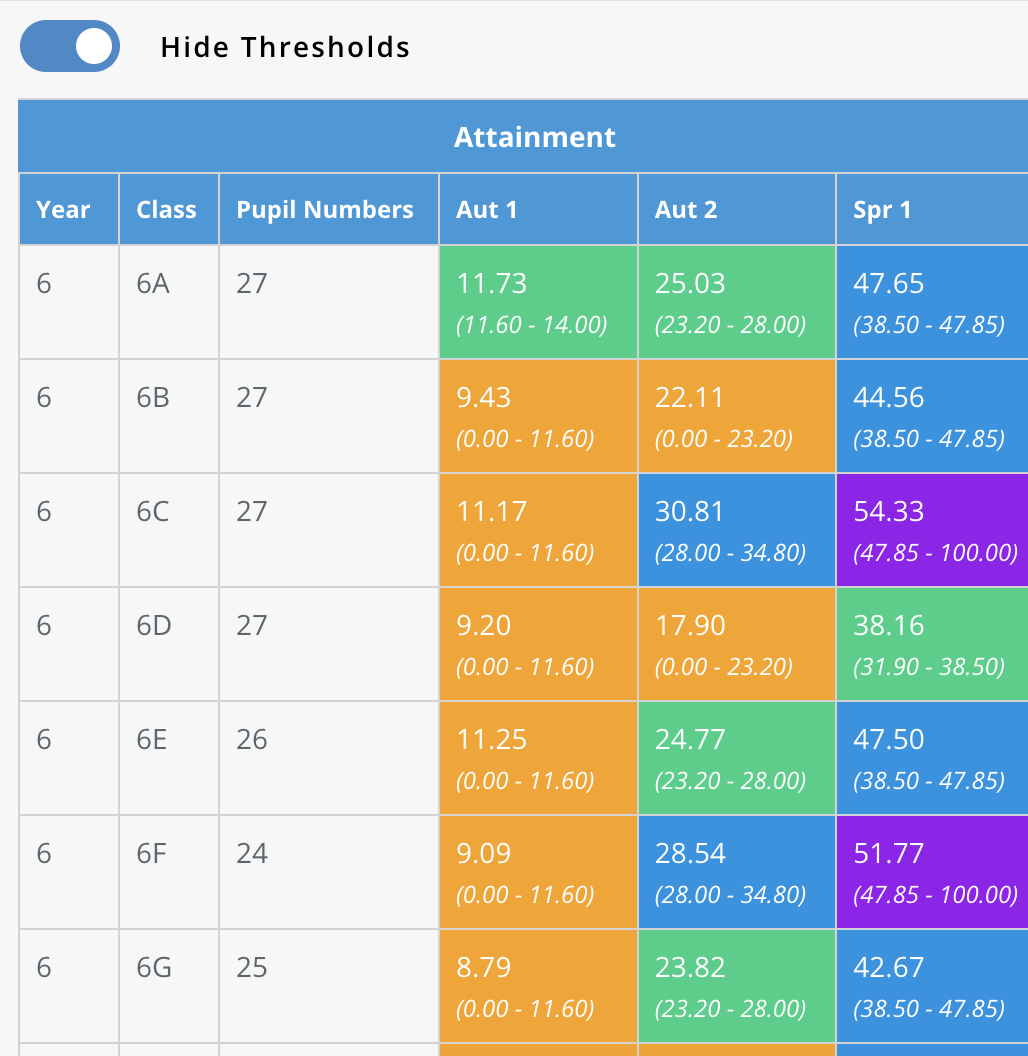Click the purple 51.77 Spr 1 cell
The width and height of the screenshot is (1028, 1056).
pos(932,872)
